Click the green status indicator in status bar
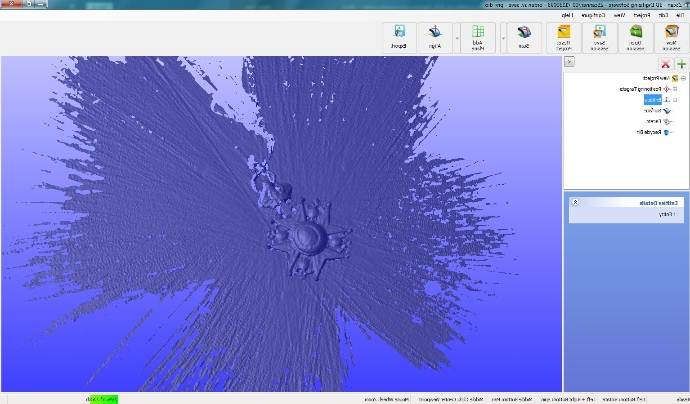This screenshot has width=690, height=404. (x=103, y=399)
